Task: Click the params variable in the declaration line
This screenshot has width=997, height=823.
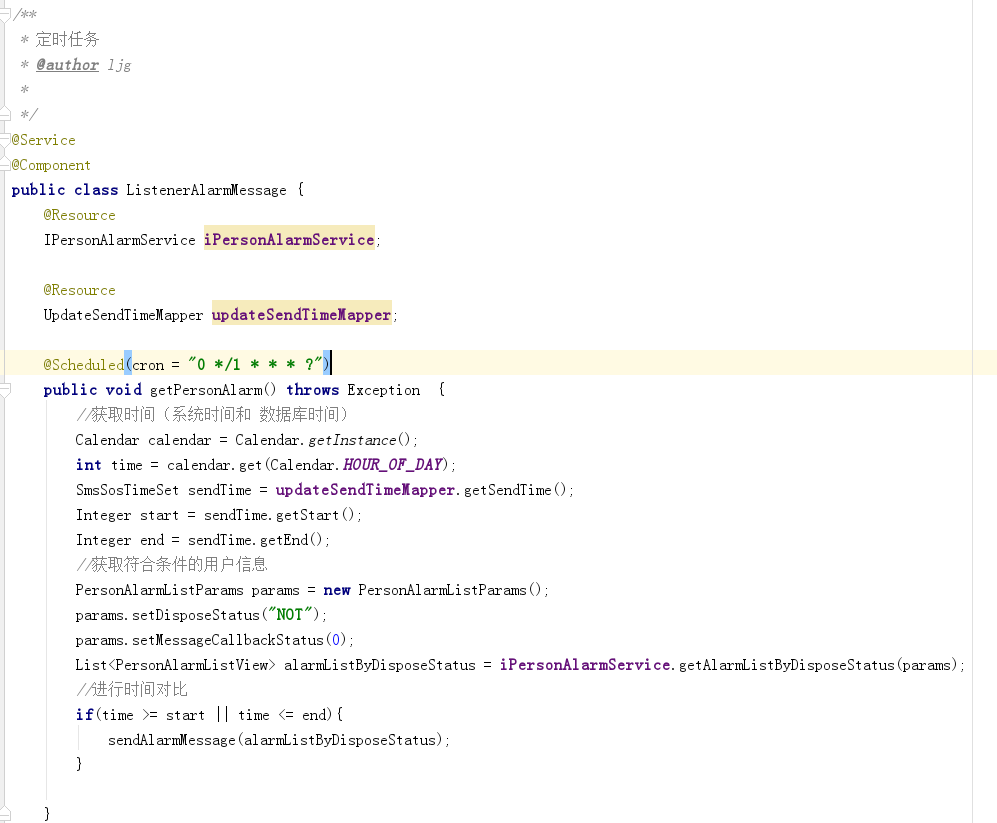Action: tap(275, 590)
